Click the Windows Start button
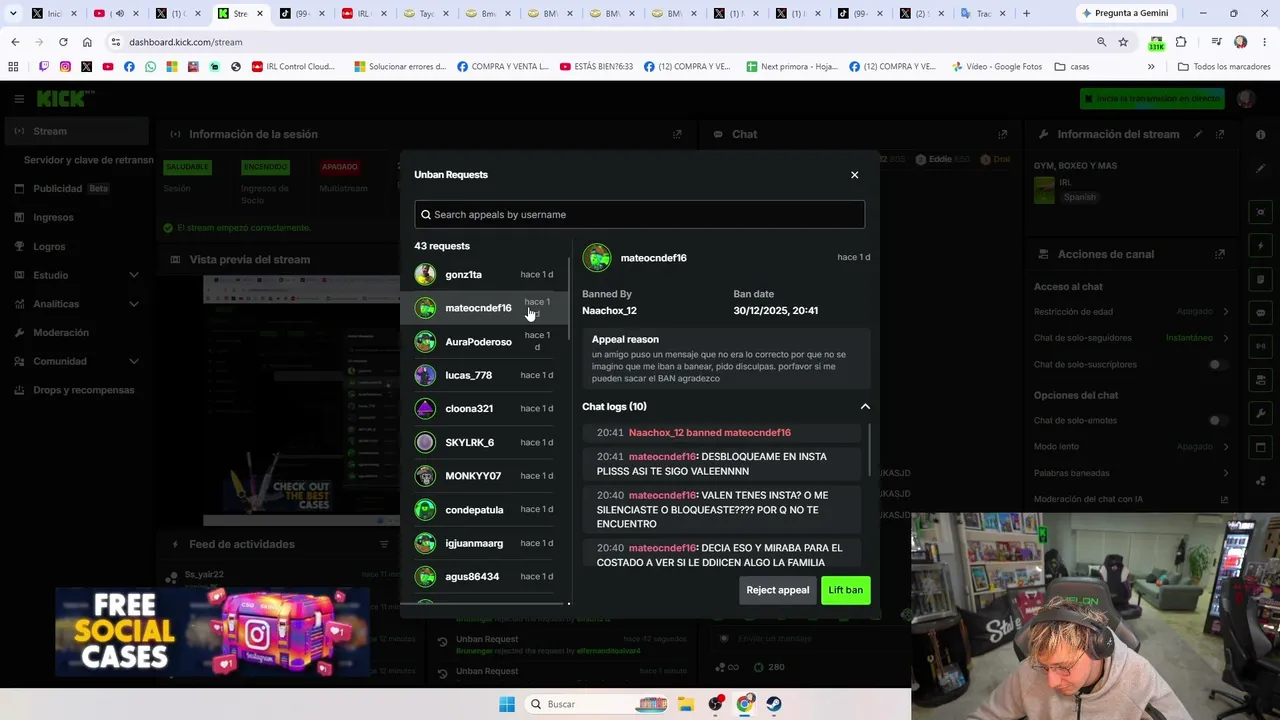The width and height of the screenshot is (1280, 720). [507, 704]
